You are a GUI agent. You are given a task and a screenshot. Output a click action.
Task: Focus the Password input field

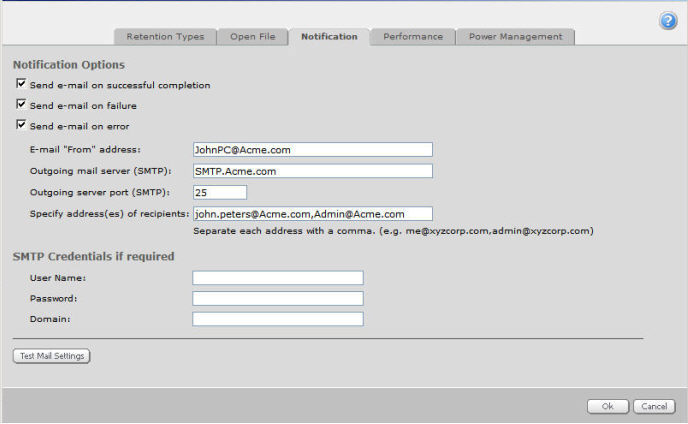click(x=277, y=299)
